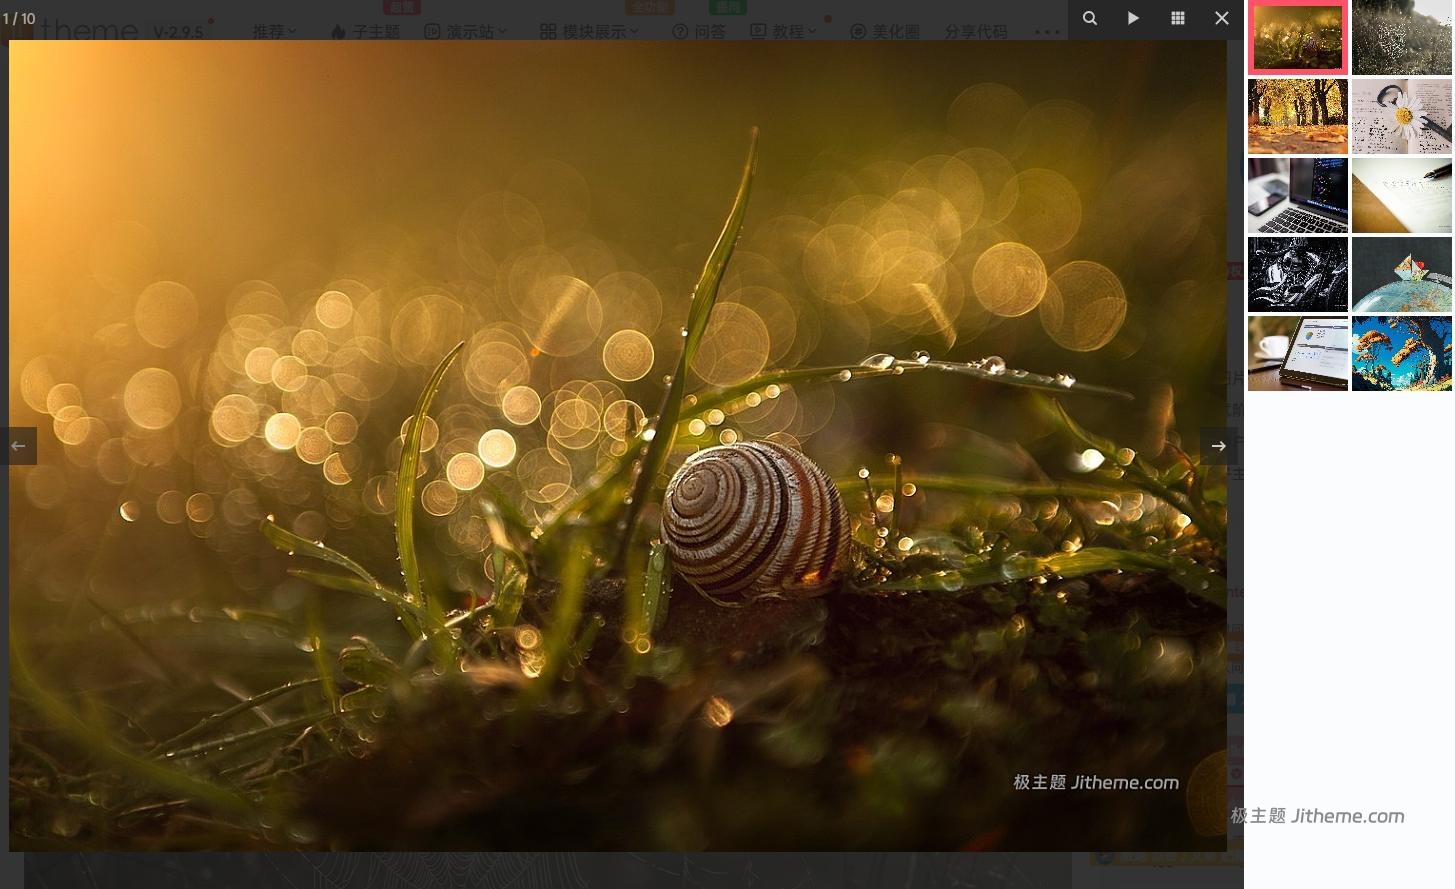
Task: Select the fountain pen on paper thumbnail
Action: click(1402, 196)
